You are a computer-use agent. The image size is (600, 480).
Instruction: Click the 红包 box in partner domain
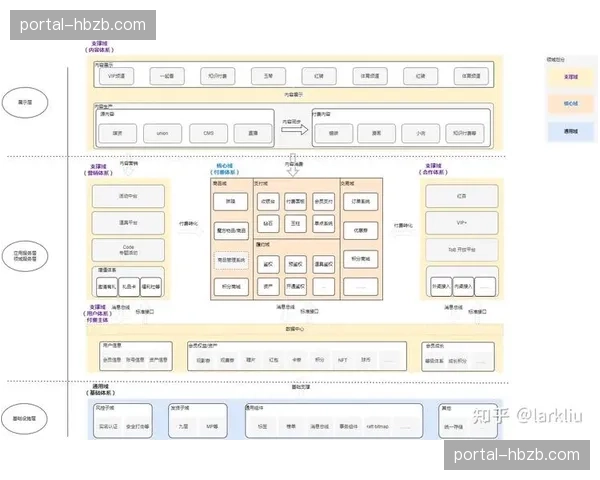coord(460,196)
